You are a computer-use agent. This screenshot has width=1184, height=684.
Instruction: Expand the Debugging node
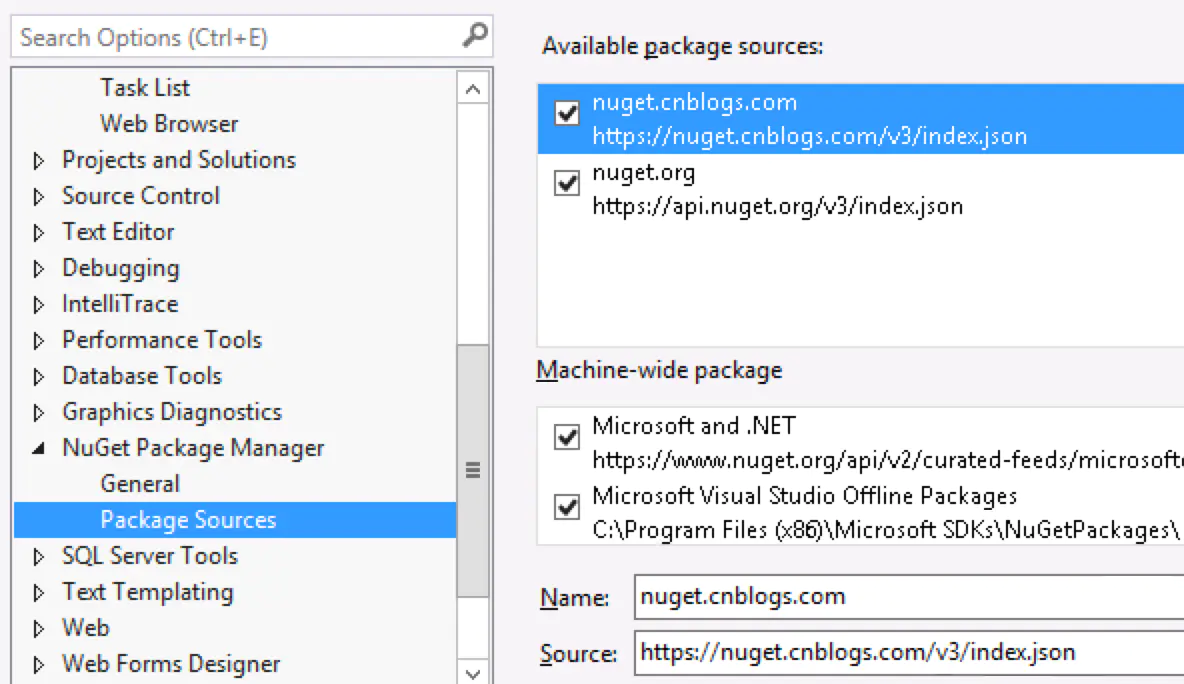[39, 269]
